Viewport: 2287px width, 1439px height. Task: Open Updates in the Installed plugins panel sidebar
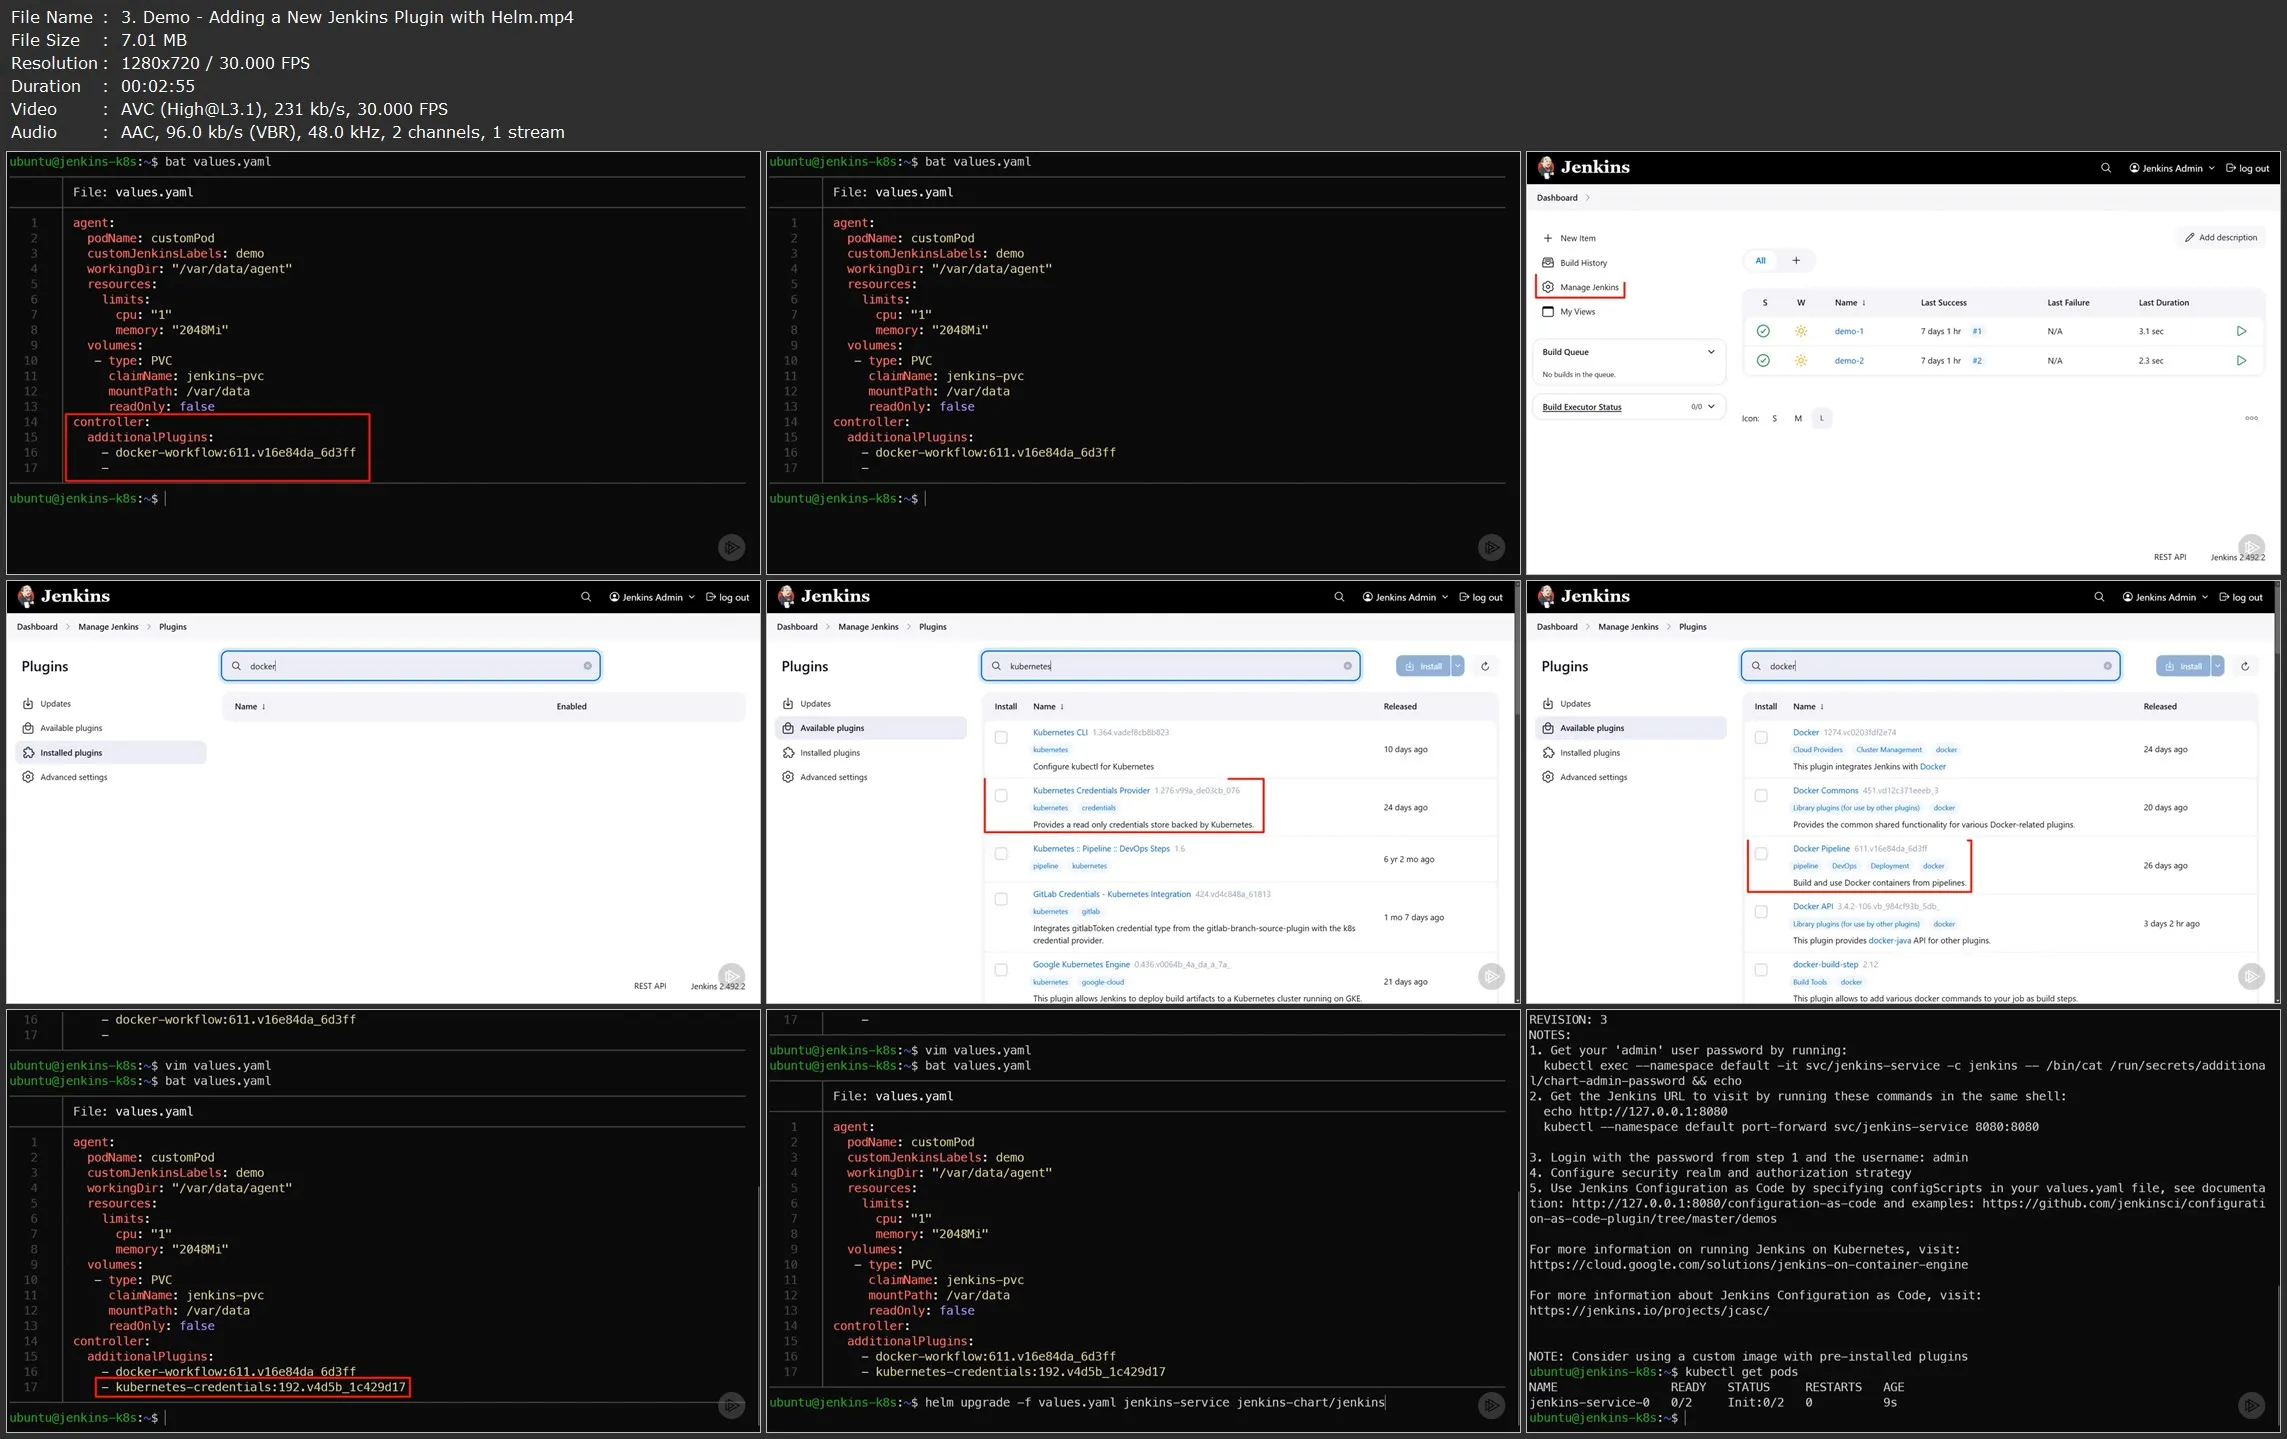coord(47,704)
